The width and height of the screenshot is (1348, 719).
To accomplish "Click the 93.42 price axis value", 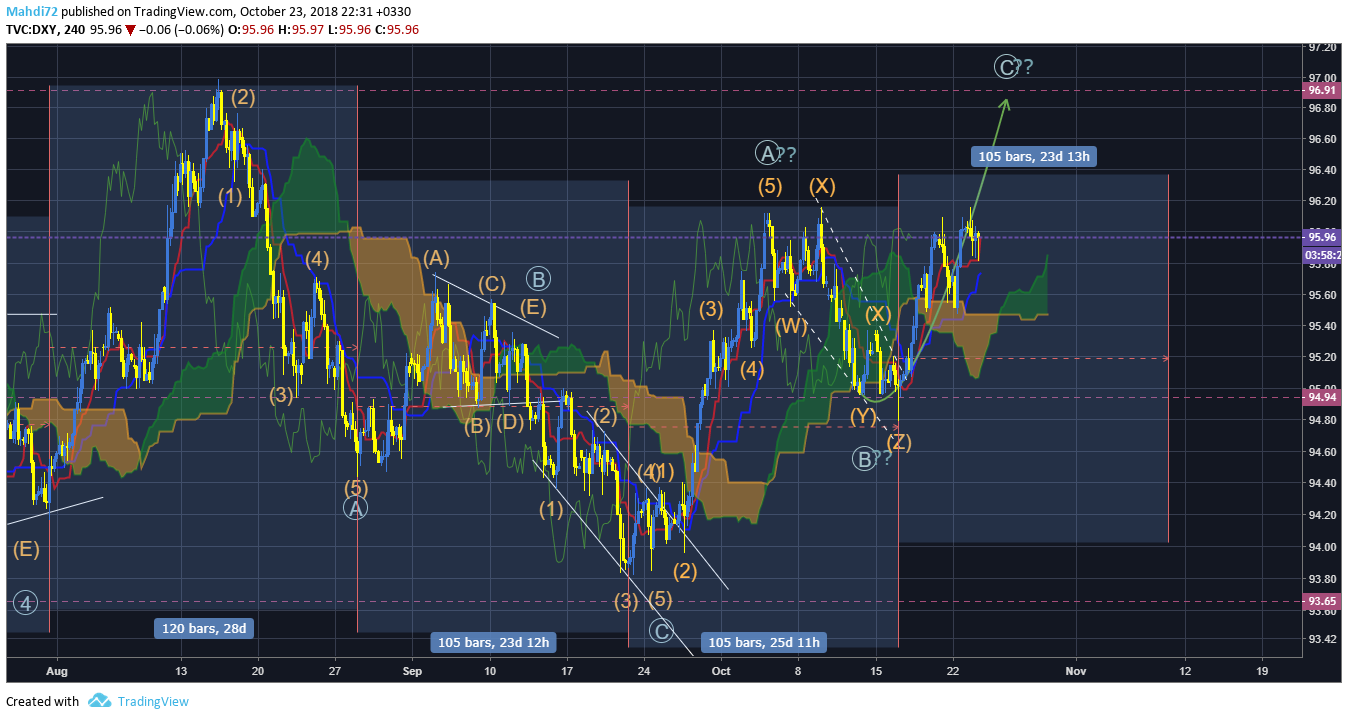I will [1321, 639].
